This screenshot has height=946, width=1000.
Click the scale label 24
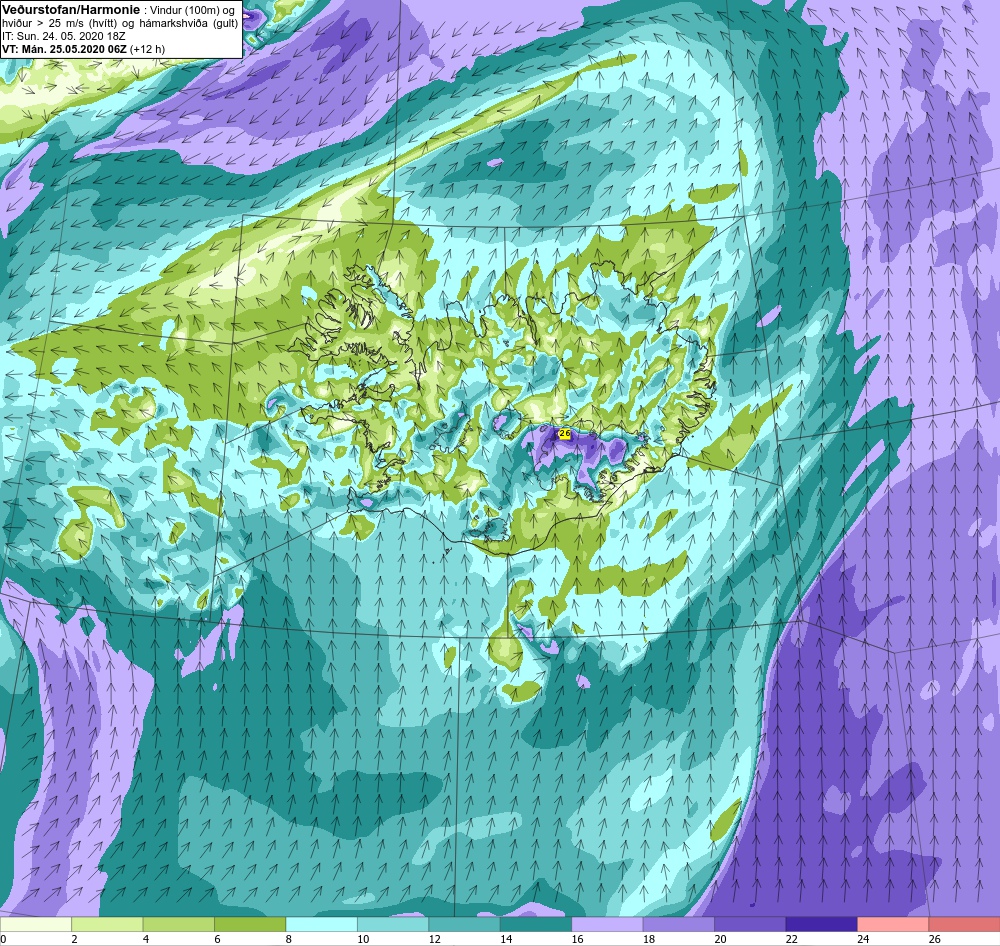tap(863, 939)
